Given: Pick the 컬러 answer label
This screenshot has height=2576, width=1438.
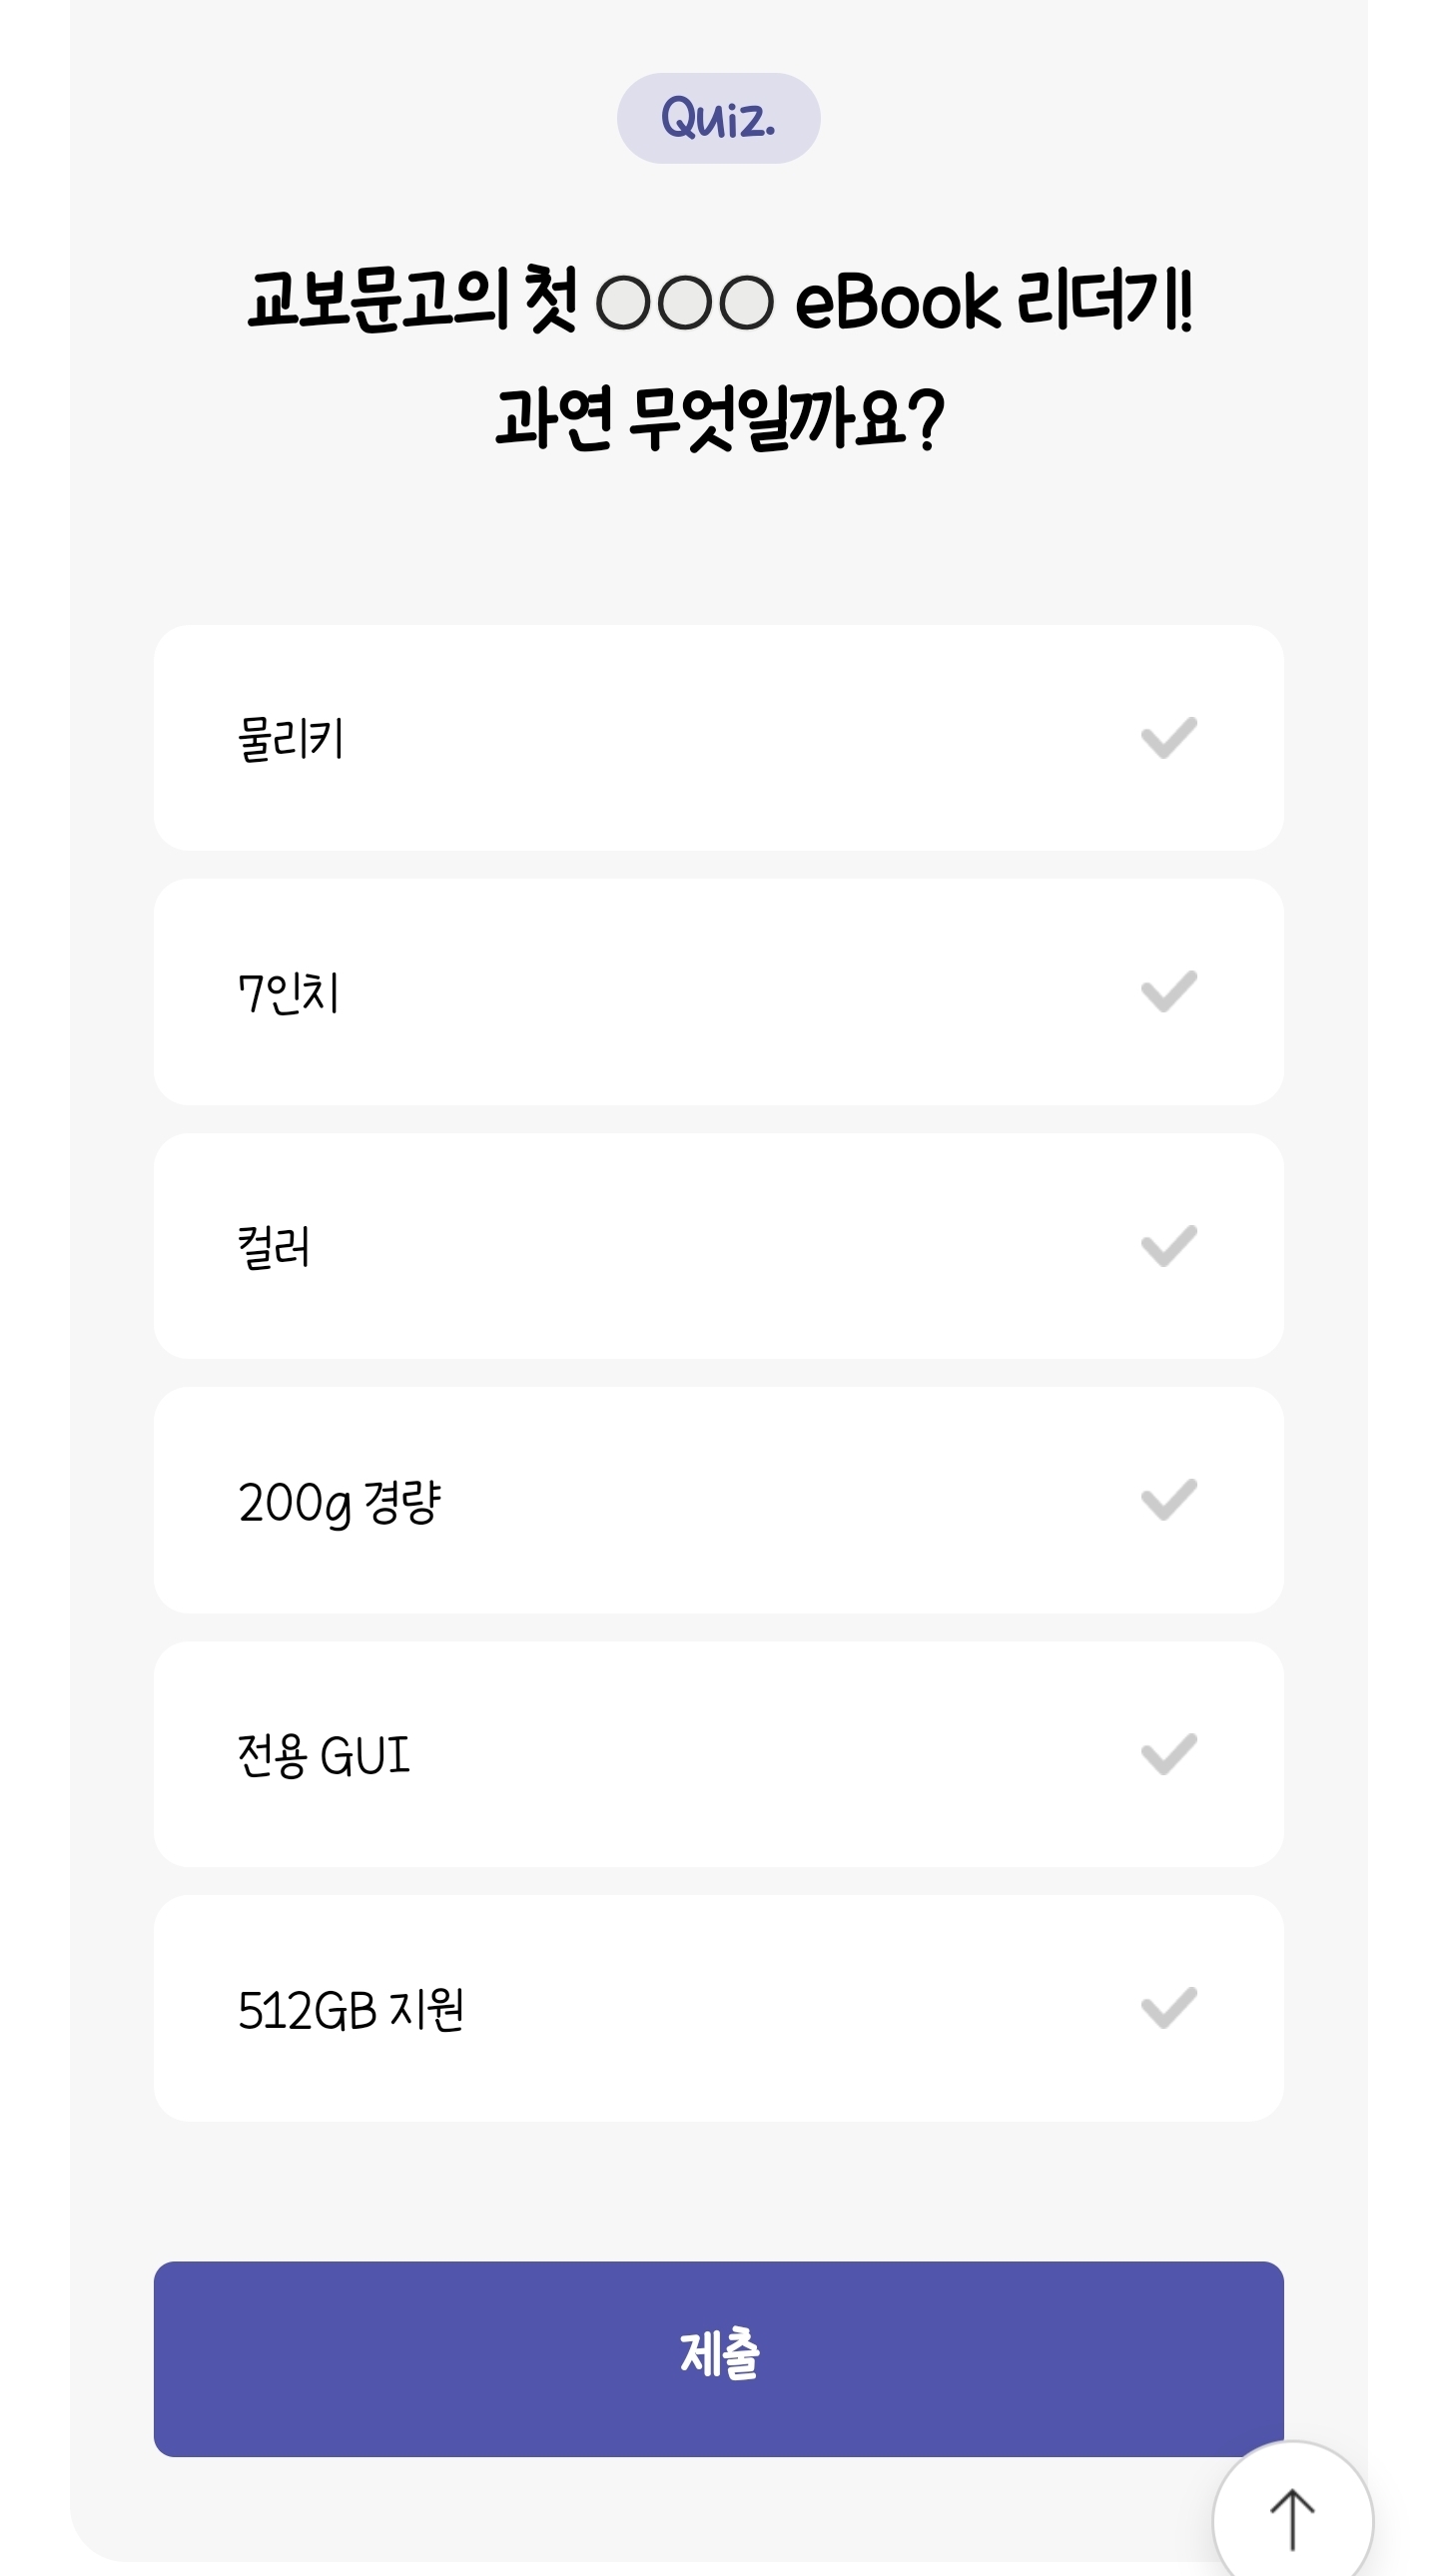Looking at the screenshot, I should [274, 1248].
